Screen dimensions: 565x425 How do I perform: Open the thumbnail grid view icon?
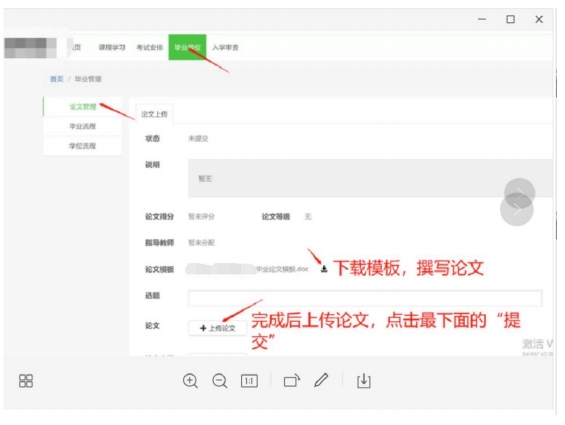(26, 381)
